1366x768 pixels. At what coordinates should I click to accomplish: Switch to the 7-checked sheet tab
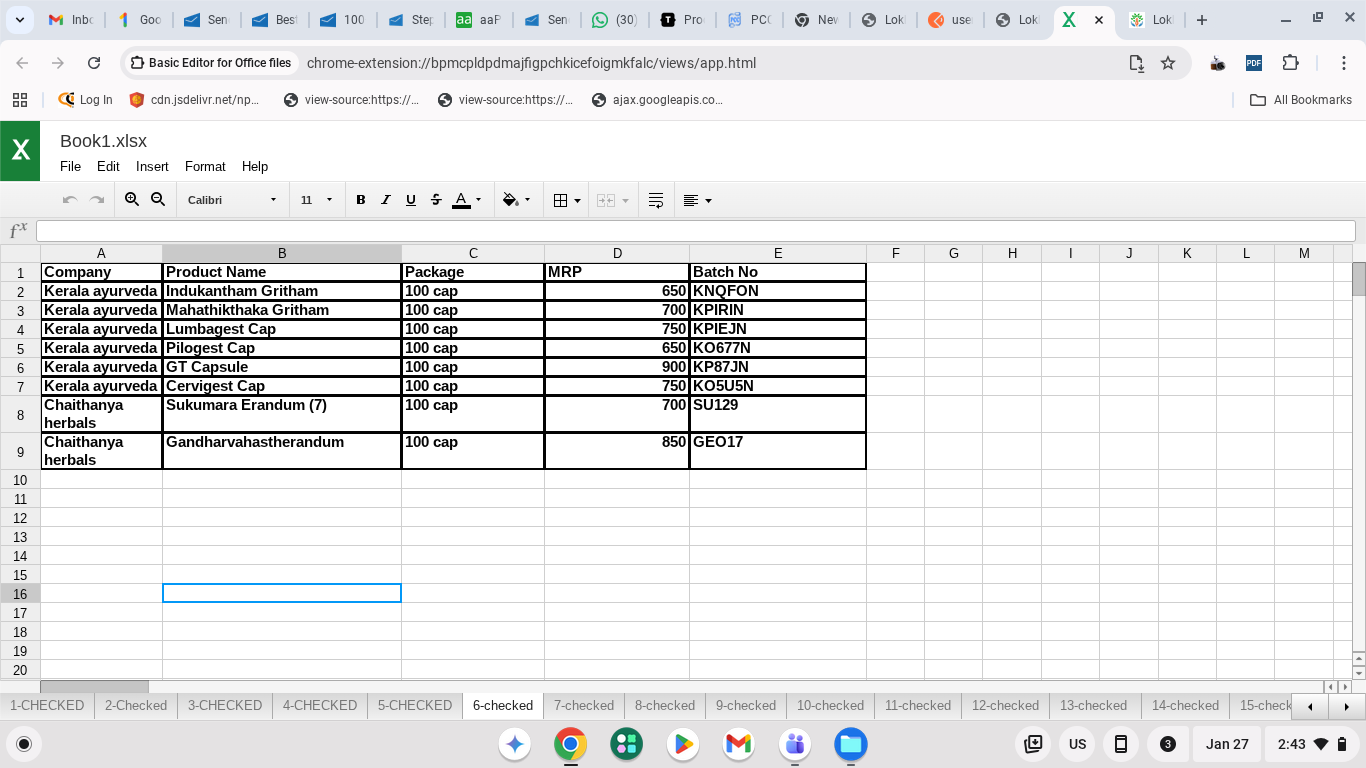584,705
